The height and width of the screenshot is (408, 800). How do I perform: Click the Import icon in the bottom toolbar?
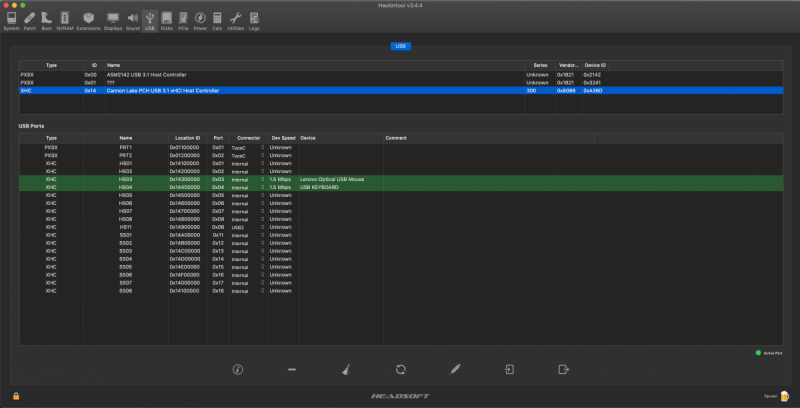coord(509,369)
